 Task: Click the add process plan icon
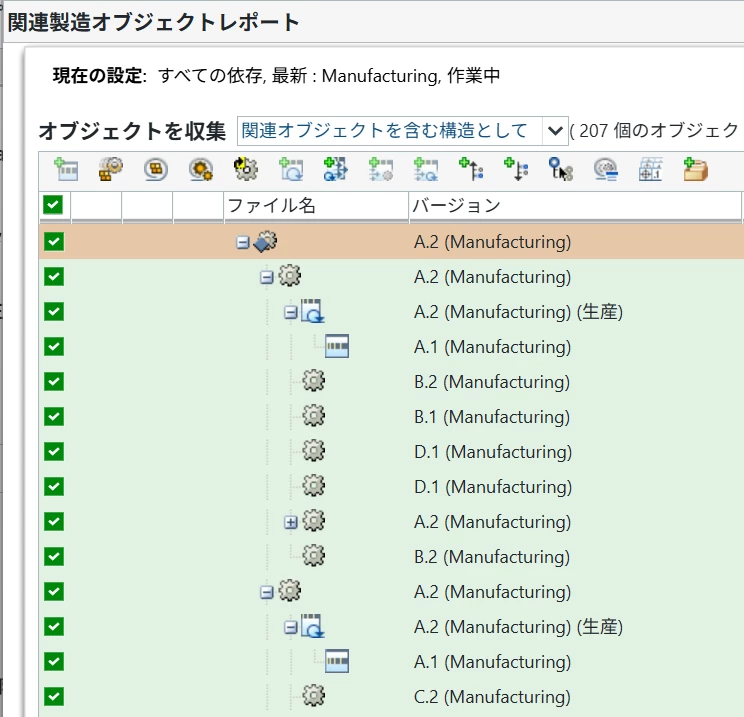[291, 169]
